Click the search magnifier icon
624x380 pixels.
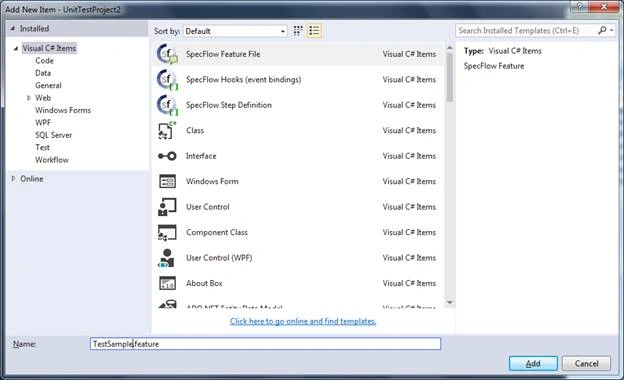click(603, 30)
